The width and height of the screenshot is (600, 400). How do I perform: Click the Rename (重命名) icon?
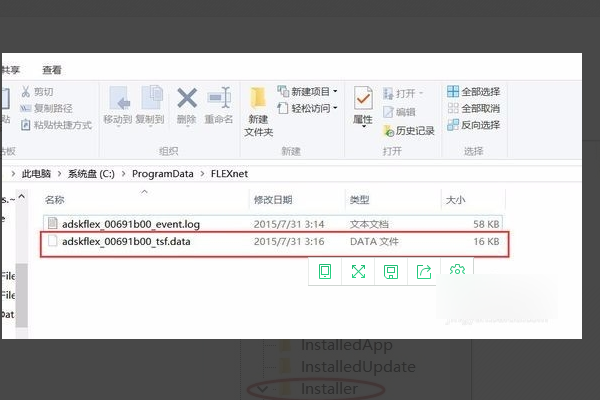point(219,98)
